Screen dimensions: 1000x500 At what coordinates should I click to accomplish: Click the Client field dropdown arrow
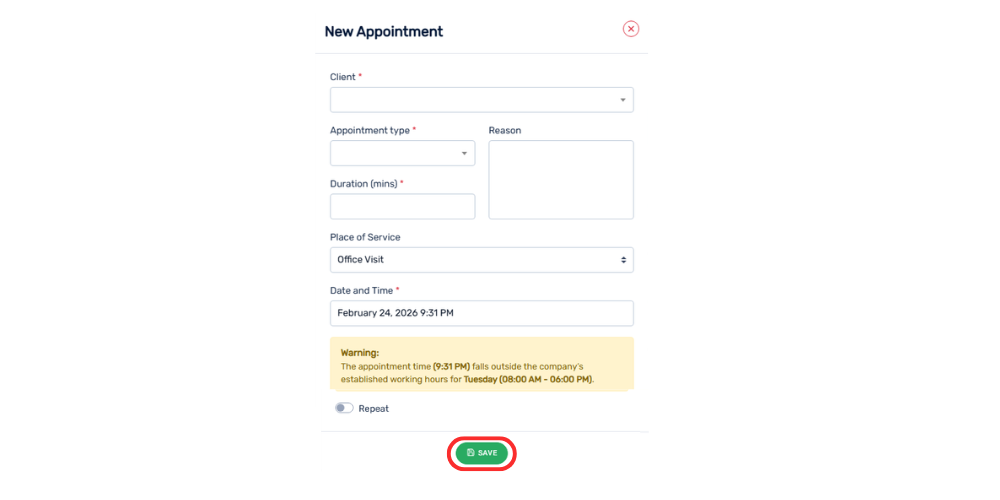click(x=623, y=100)
